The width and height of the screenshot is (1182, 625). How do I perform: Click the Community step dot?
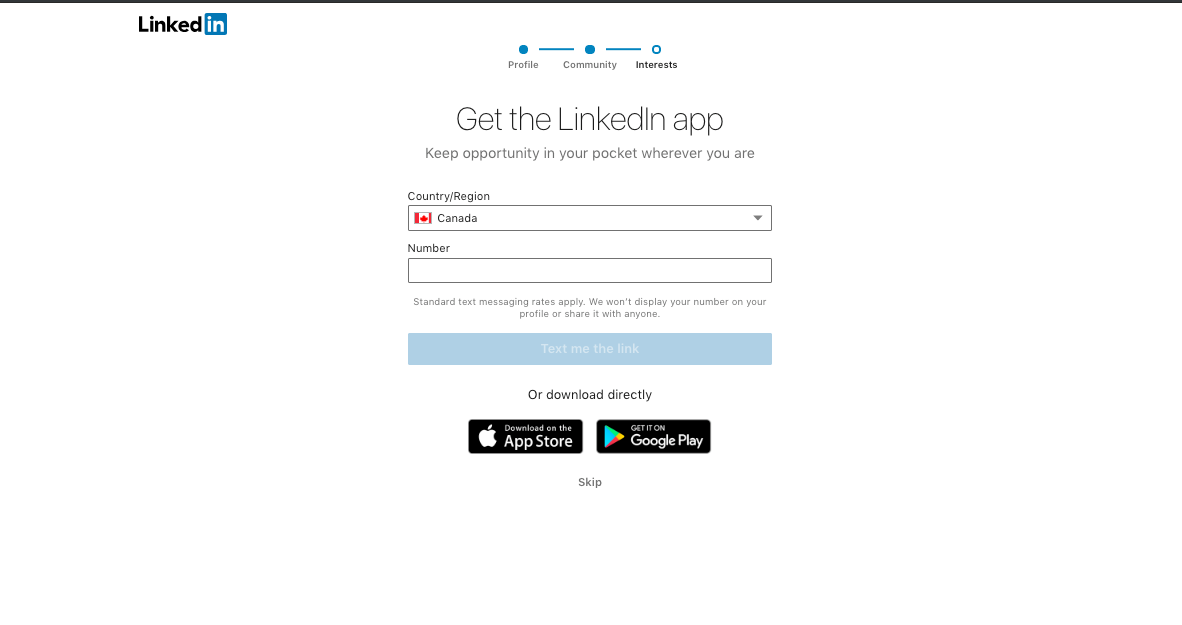(x=590, y=50)
